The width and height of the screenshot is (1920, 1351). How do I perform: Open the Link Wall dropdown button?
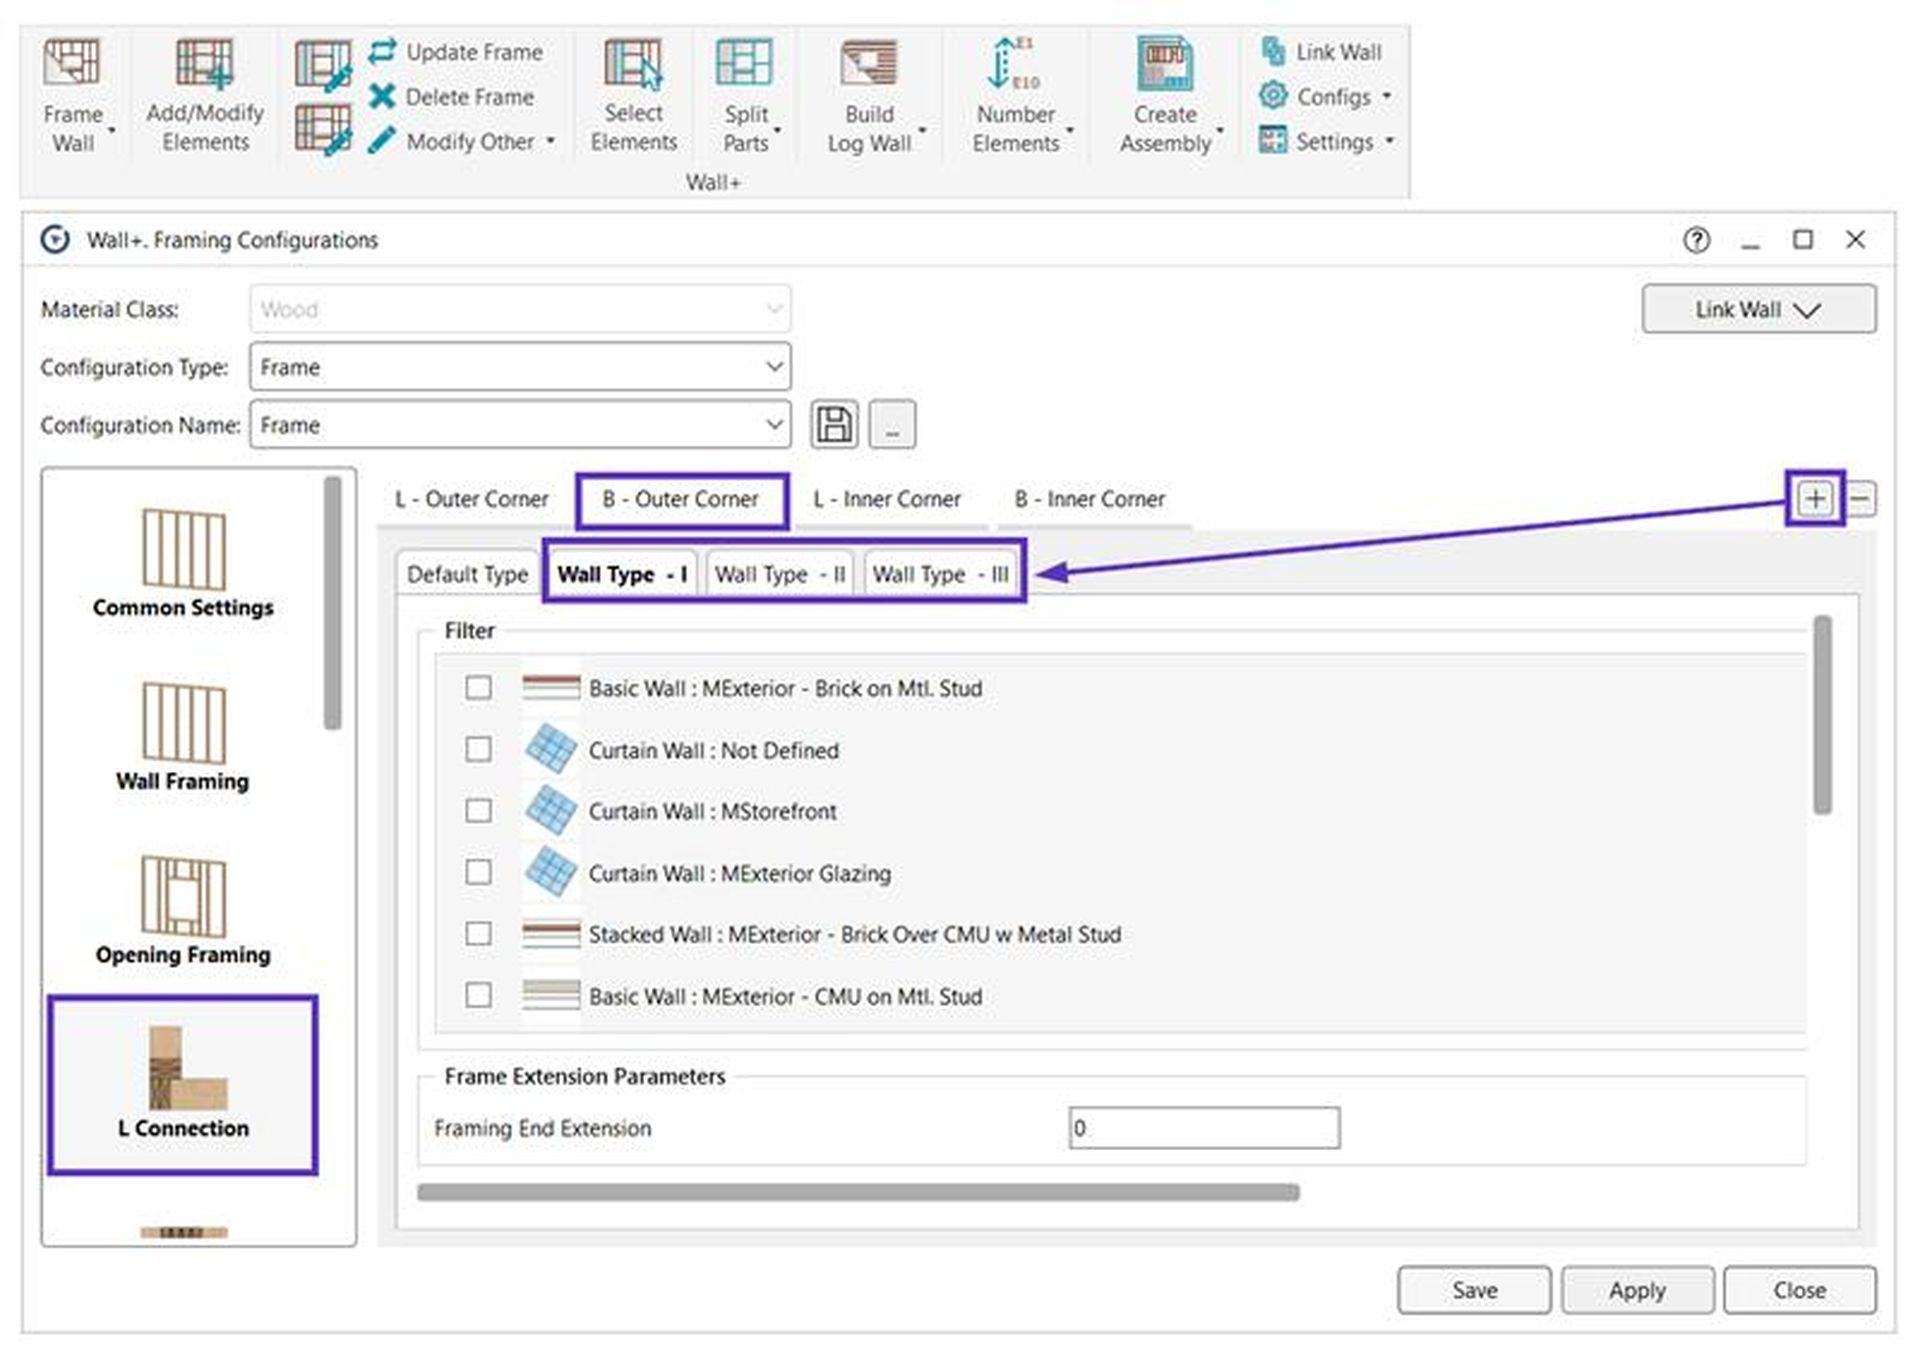1758,309
